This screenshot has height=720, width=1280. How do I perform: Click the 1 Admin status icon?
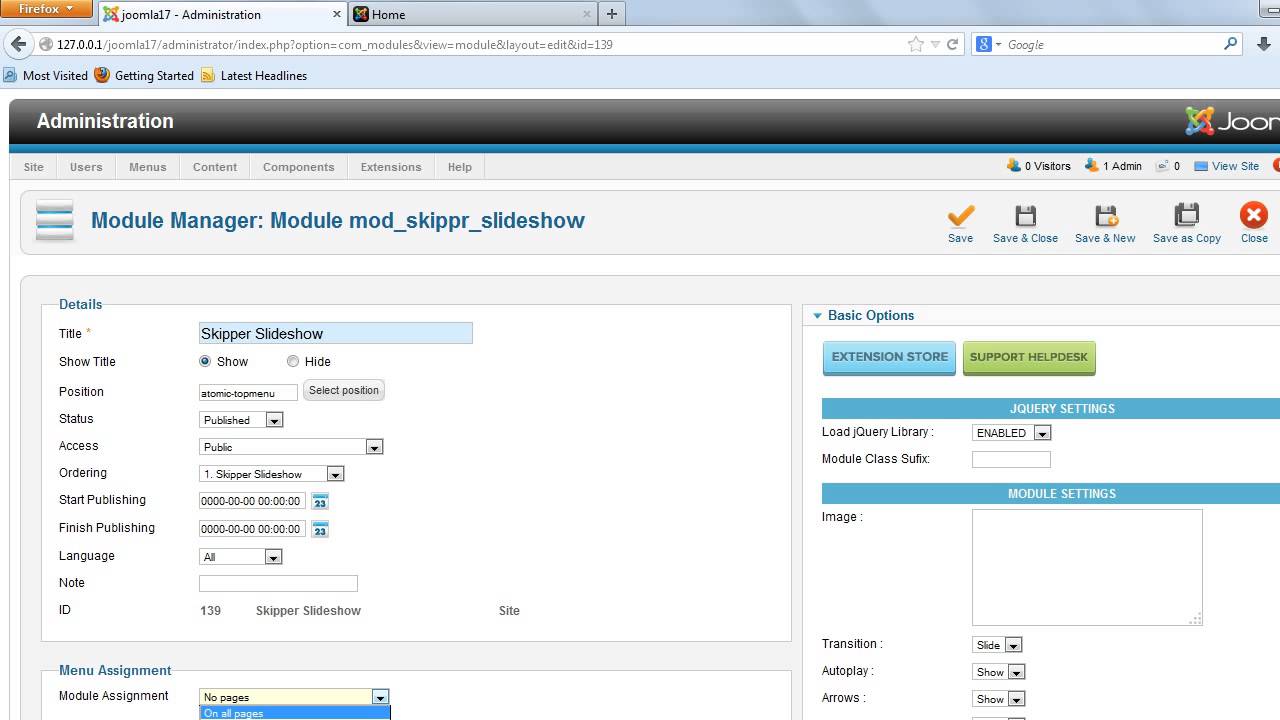(x=1092, y=166)
